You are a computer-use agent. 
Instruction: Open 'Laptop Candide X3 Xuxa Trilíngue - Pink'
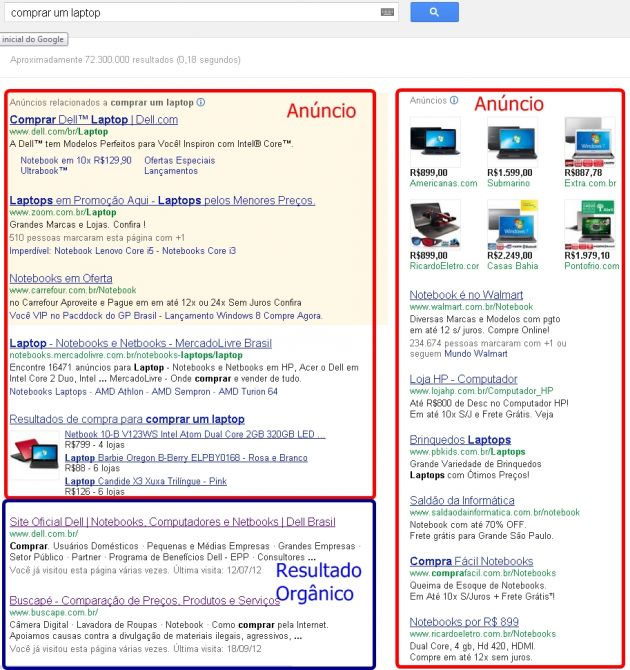(x=145, y=481)
